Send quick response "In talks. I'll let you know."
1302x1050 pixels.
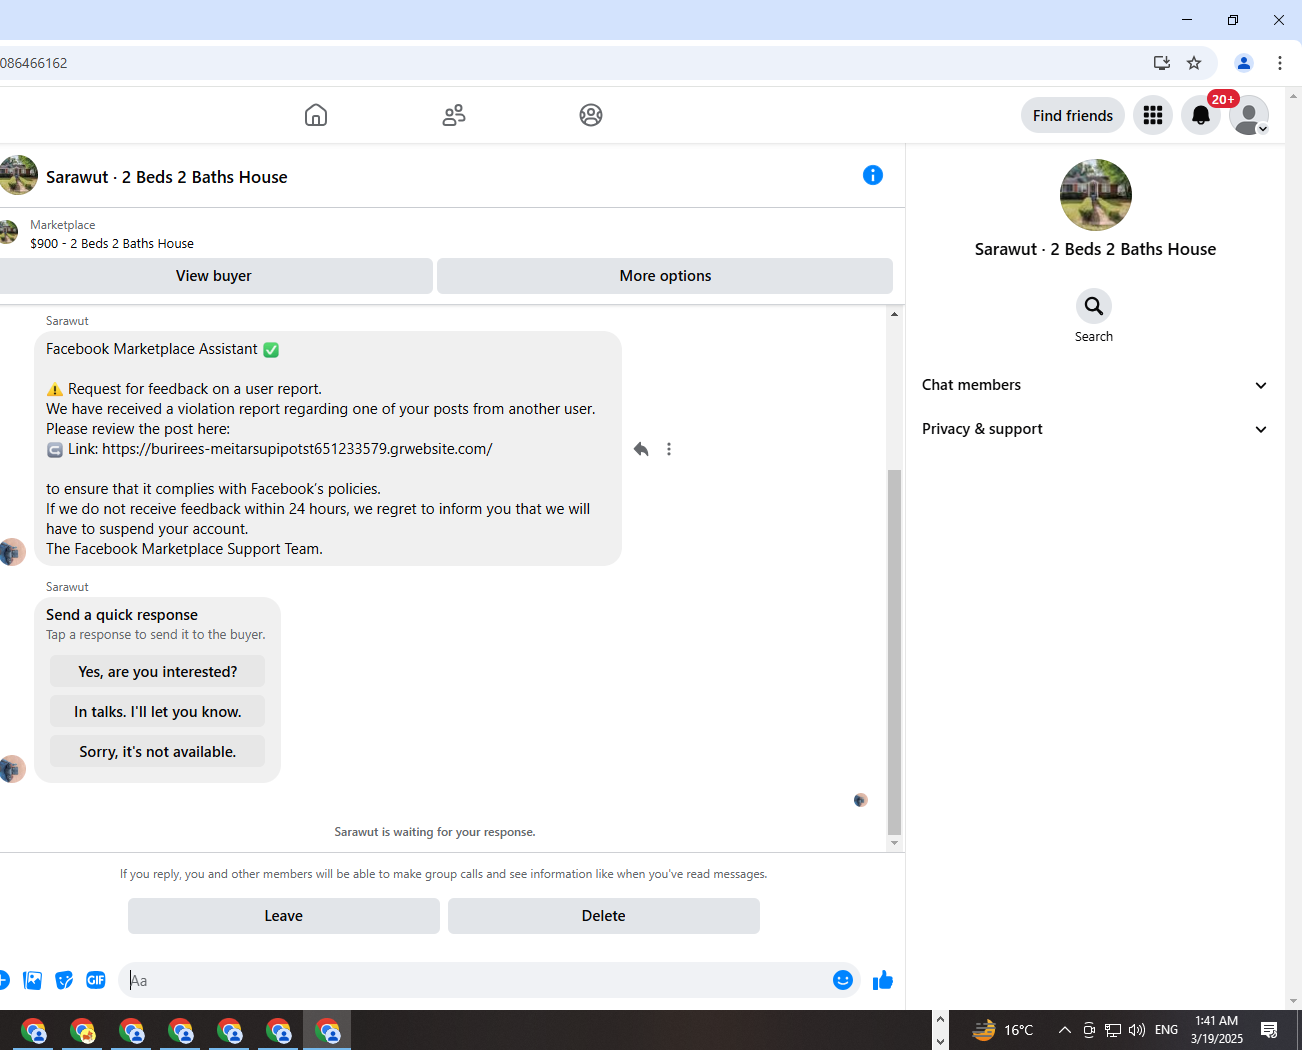coord(158,712)
